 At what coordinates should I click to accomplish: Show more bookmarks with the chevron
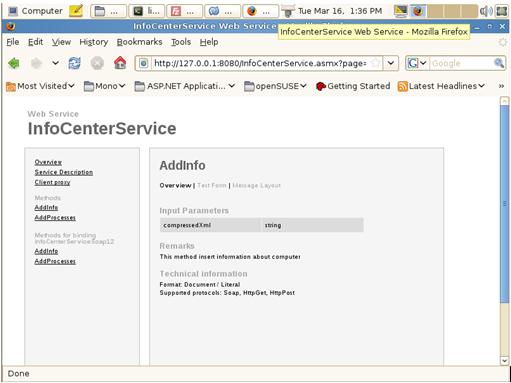click(501, 86)
